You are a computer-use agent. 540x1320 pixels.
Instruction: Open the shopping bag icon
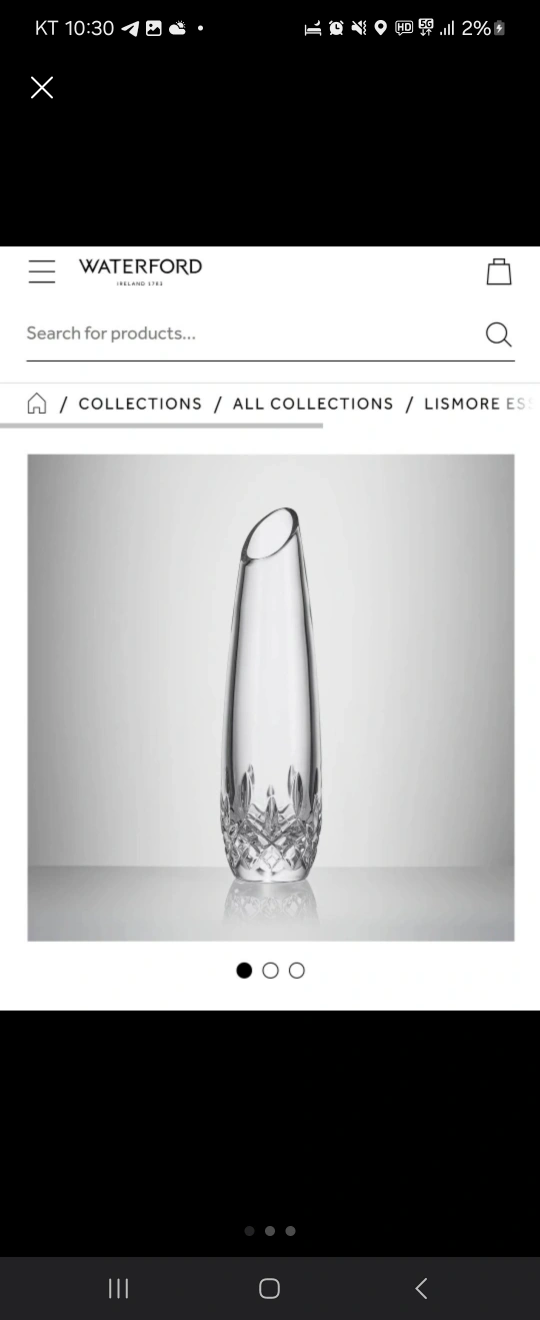[499, 271]
